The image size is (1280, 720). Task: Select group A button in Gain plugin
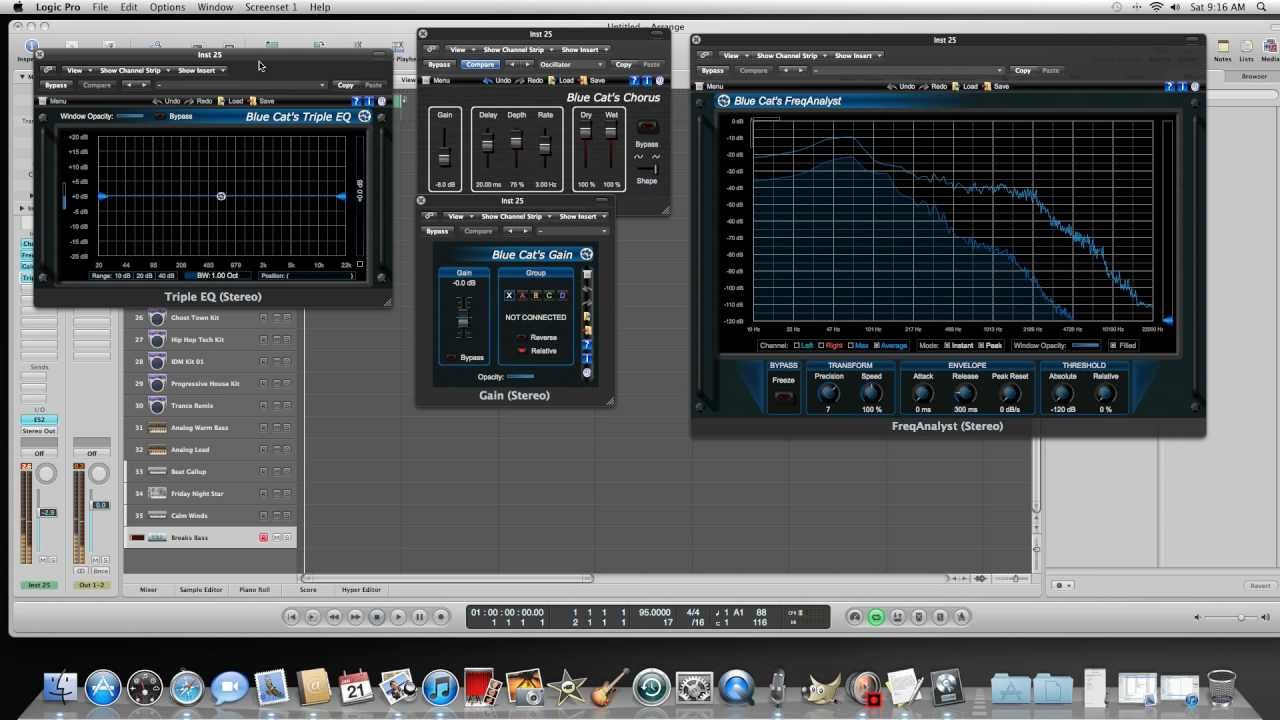tap(522, 296)
